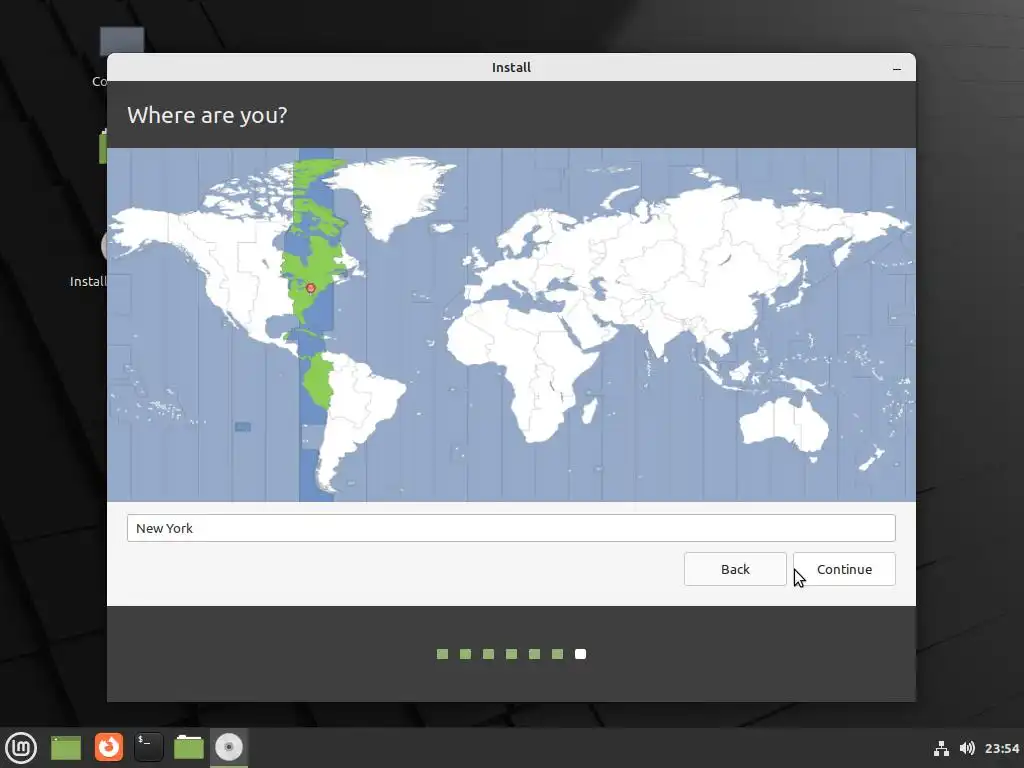Open network connections tray icon

941,748
